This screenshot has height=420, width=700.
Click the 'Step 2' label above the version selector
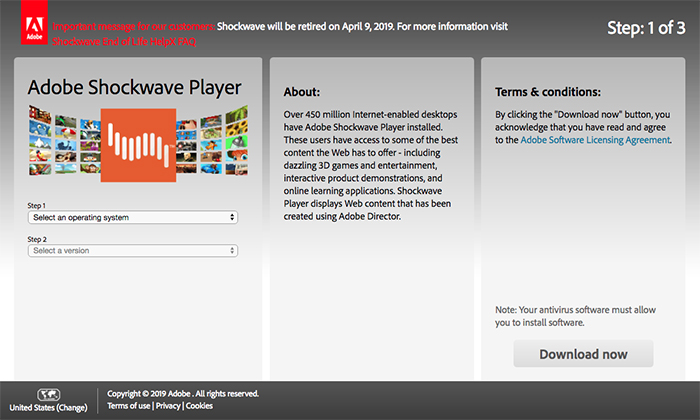click(37, 239)
